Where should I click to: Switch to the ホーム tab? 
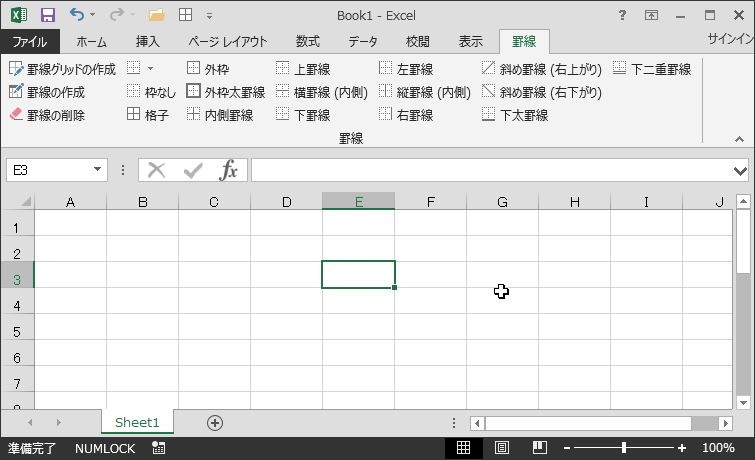(x=91, y=41)
